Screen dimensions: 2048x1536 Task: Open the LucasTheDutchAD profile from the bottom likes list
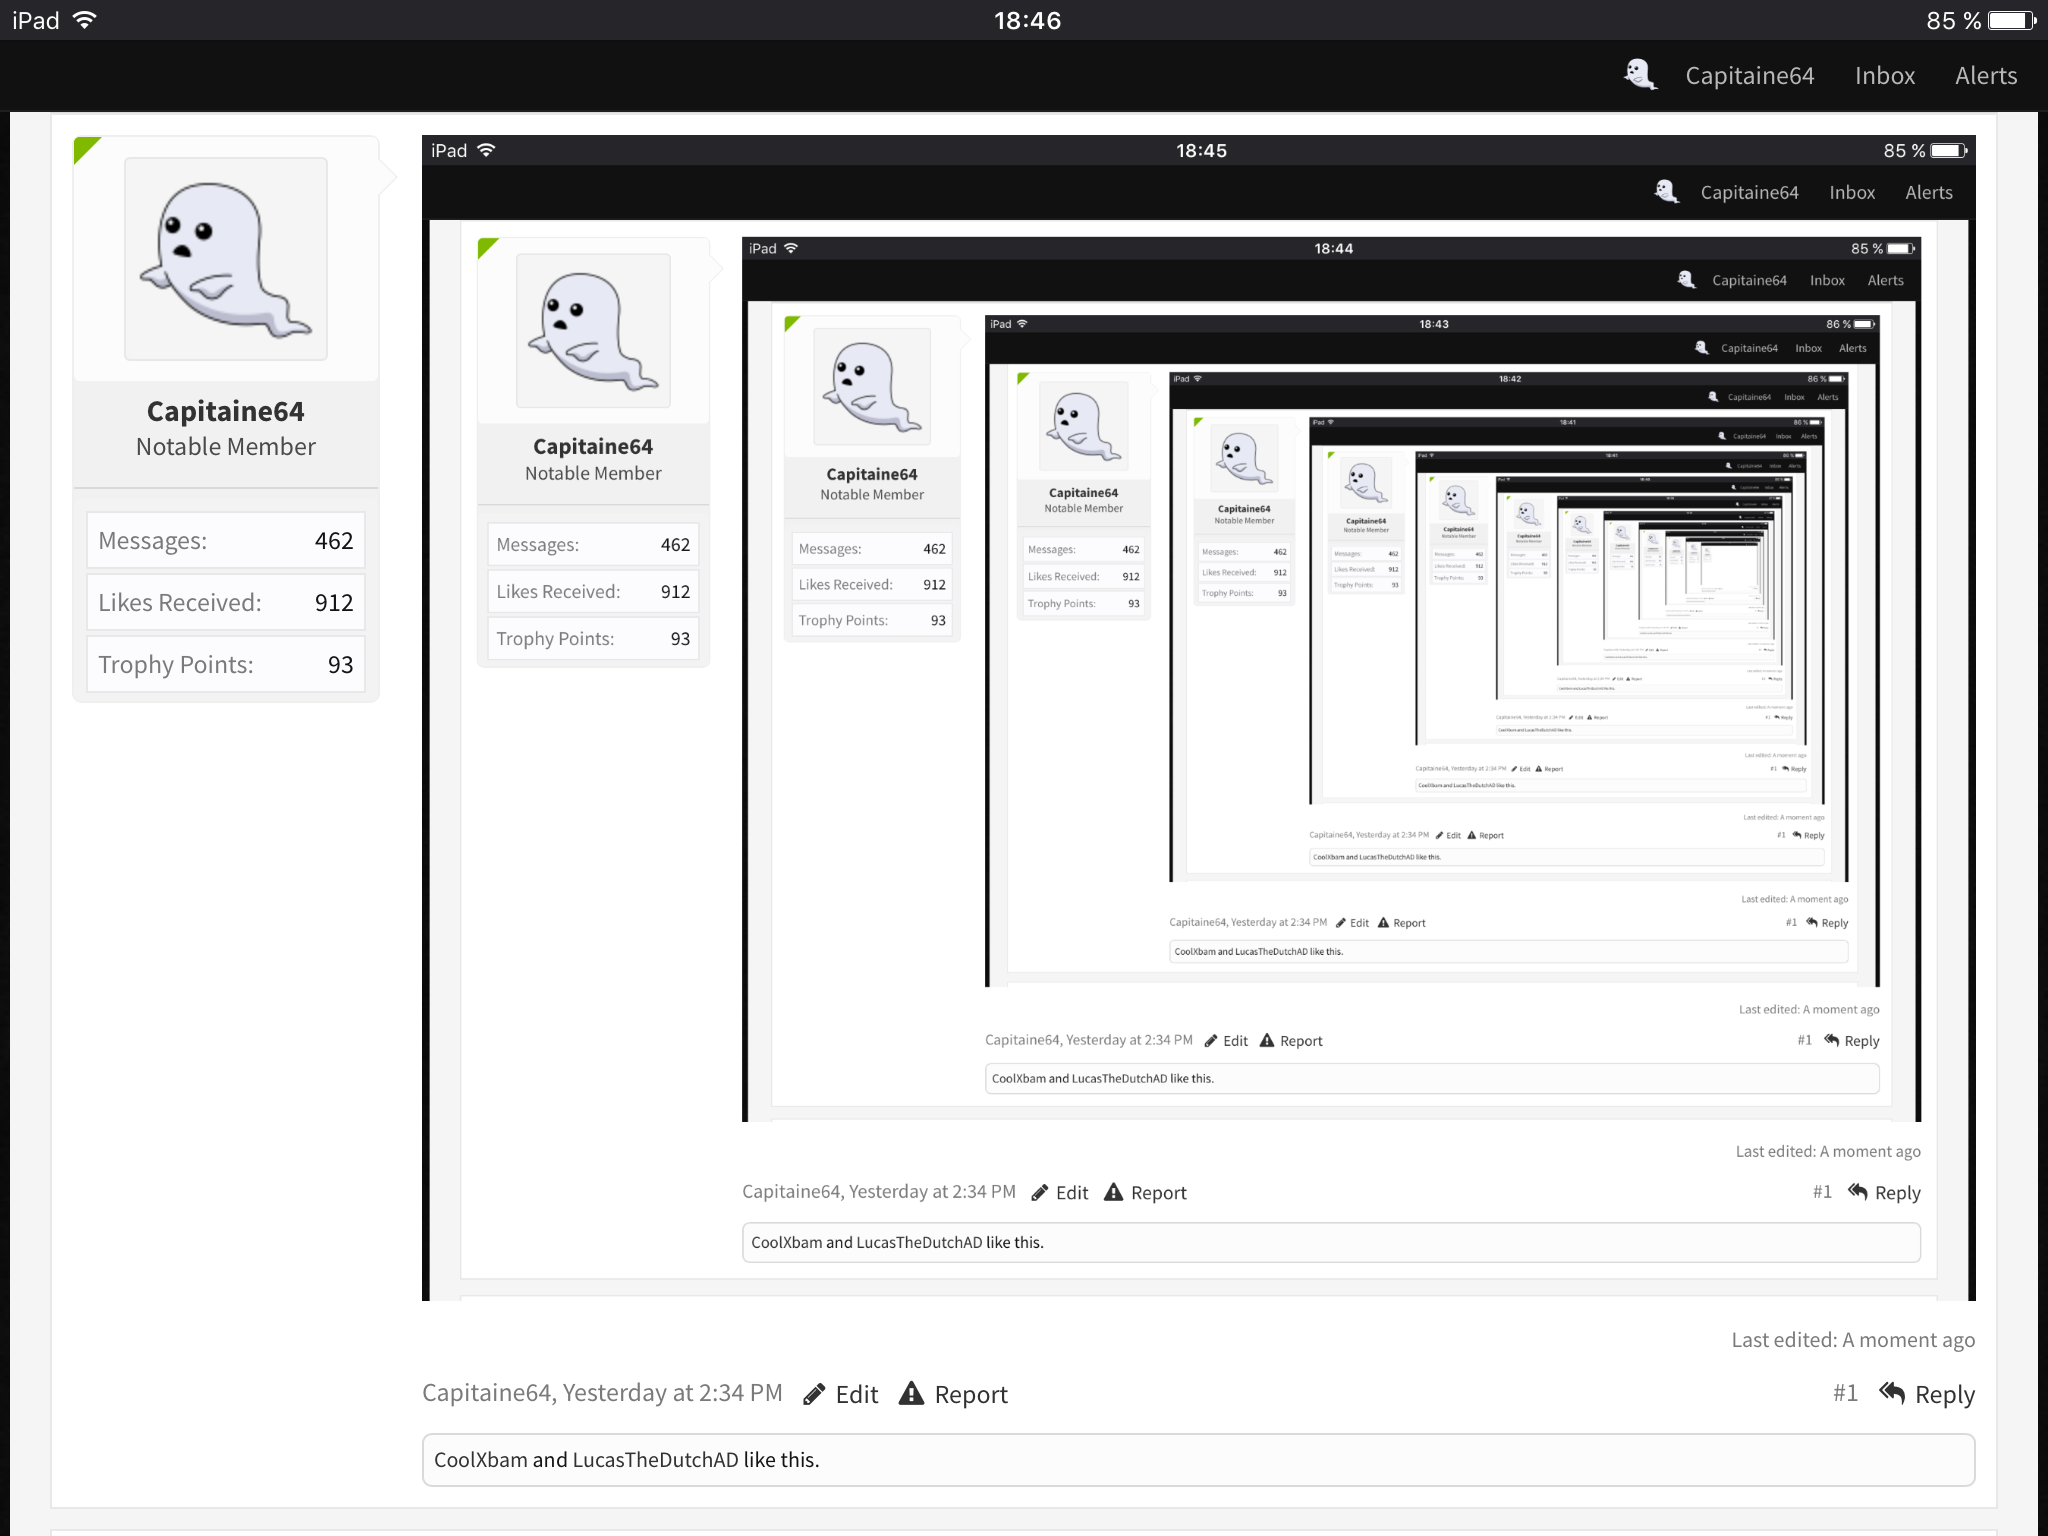tap(655, 1460)
